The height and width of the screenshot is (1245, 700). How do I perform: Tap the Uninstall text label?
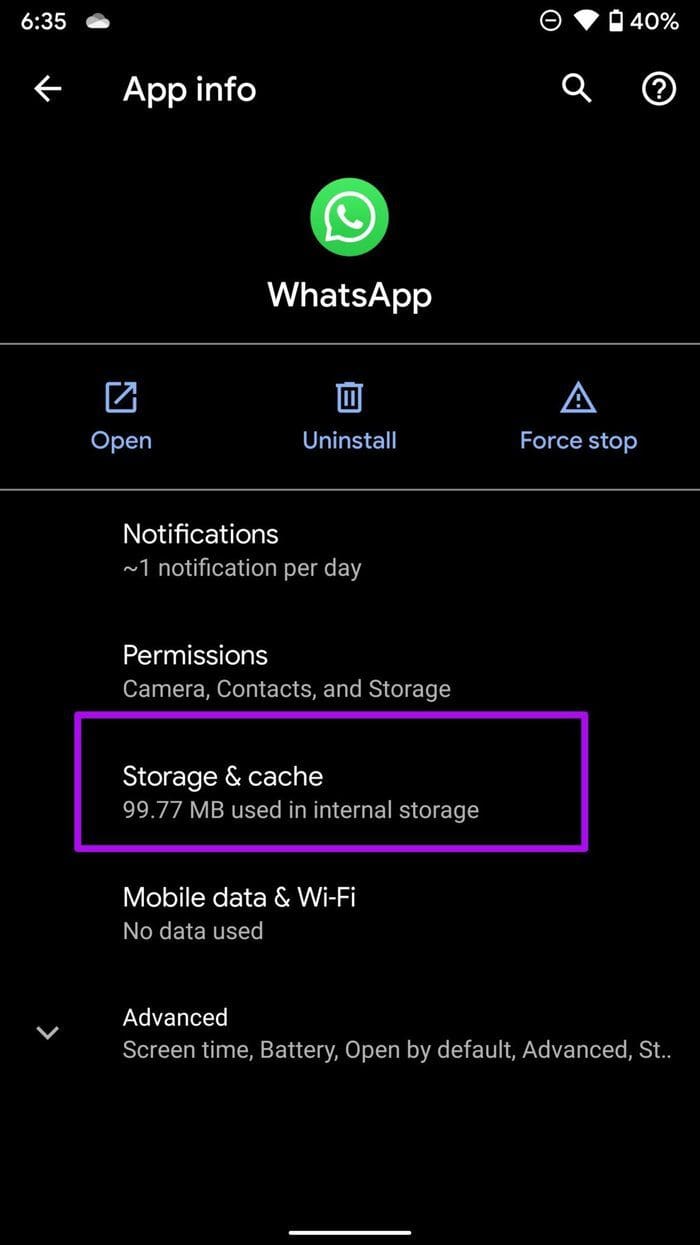tap(349, 441)
